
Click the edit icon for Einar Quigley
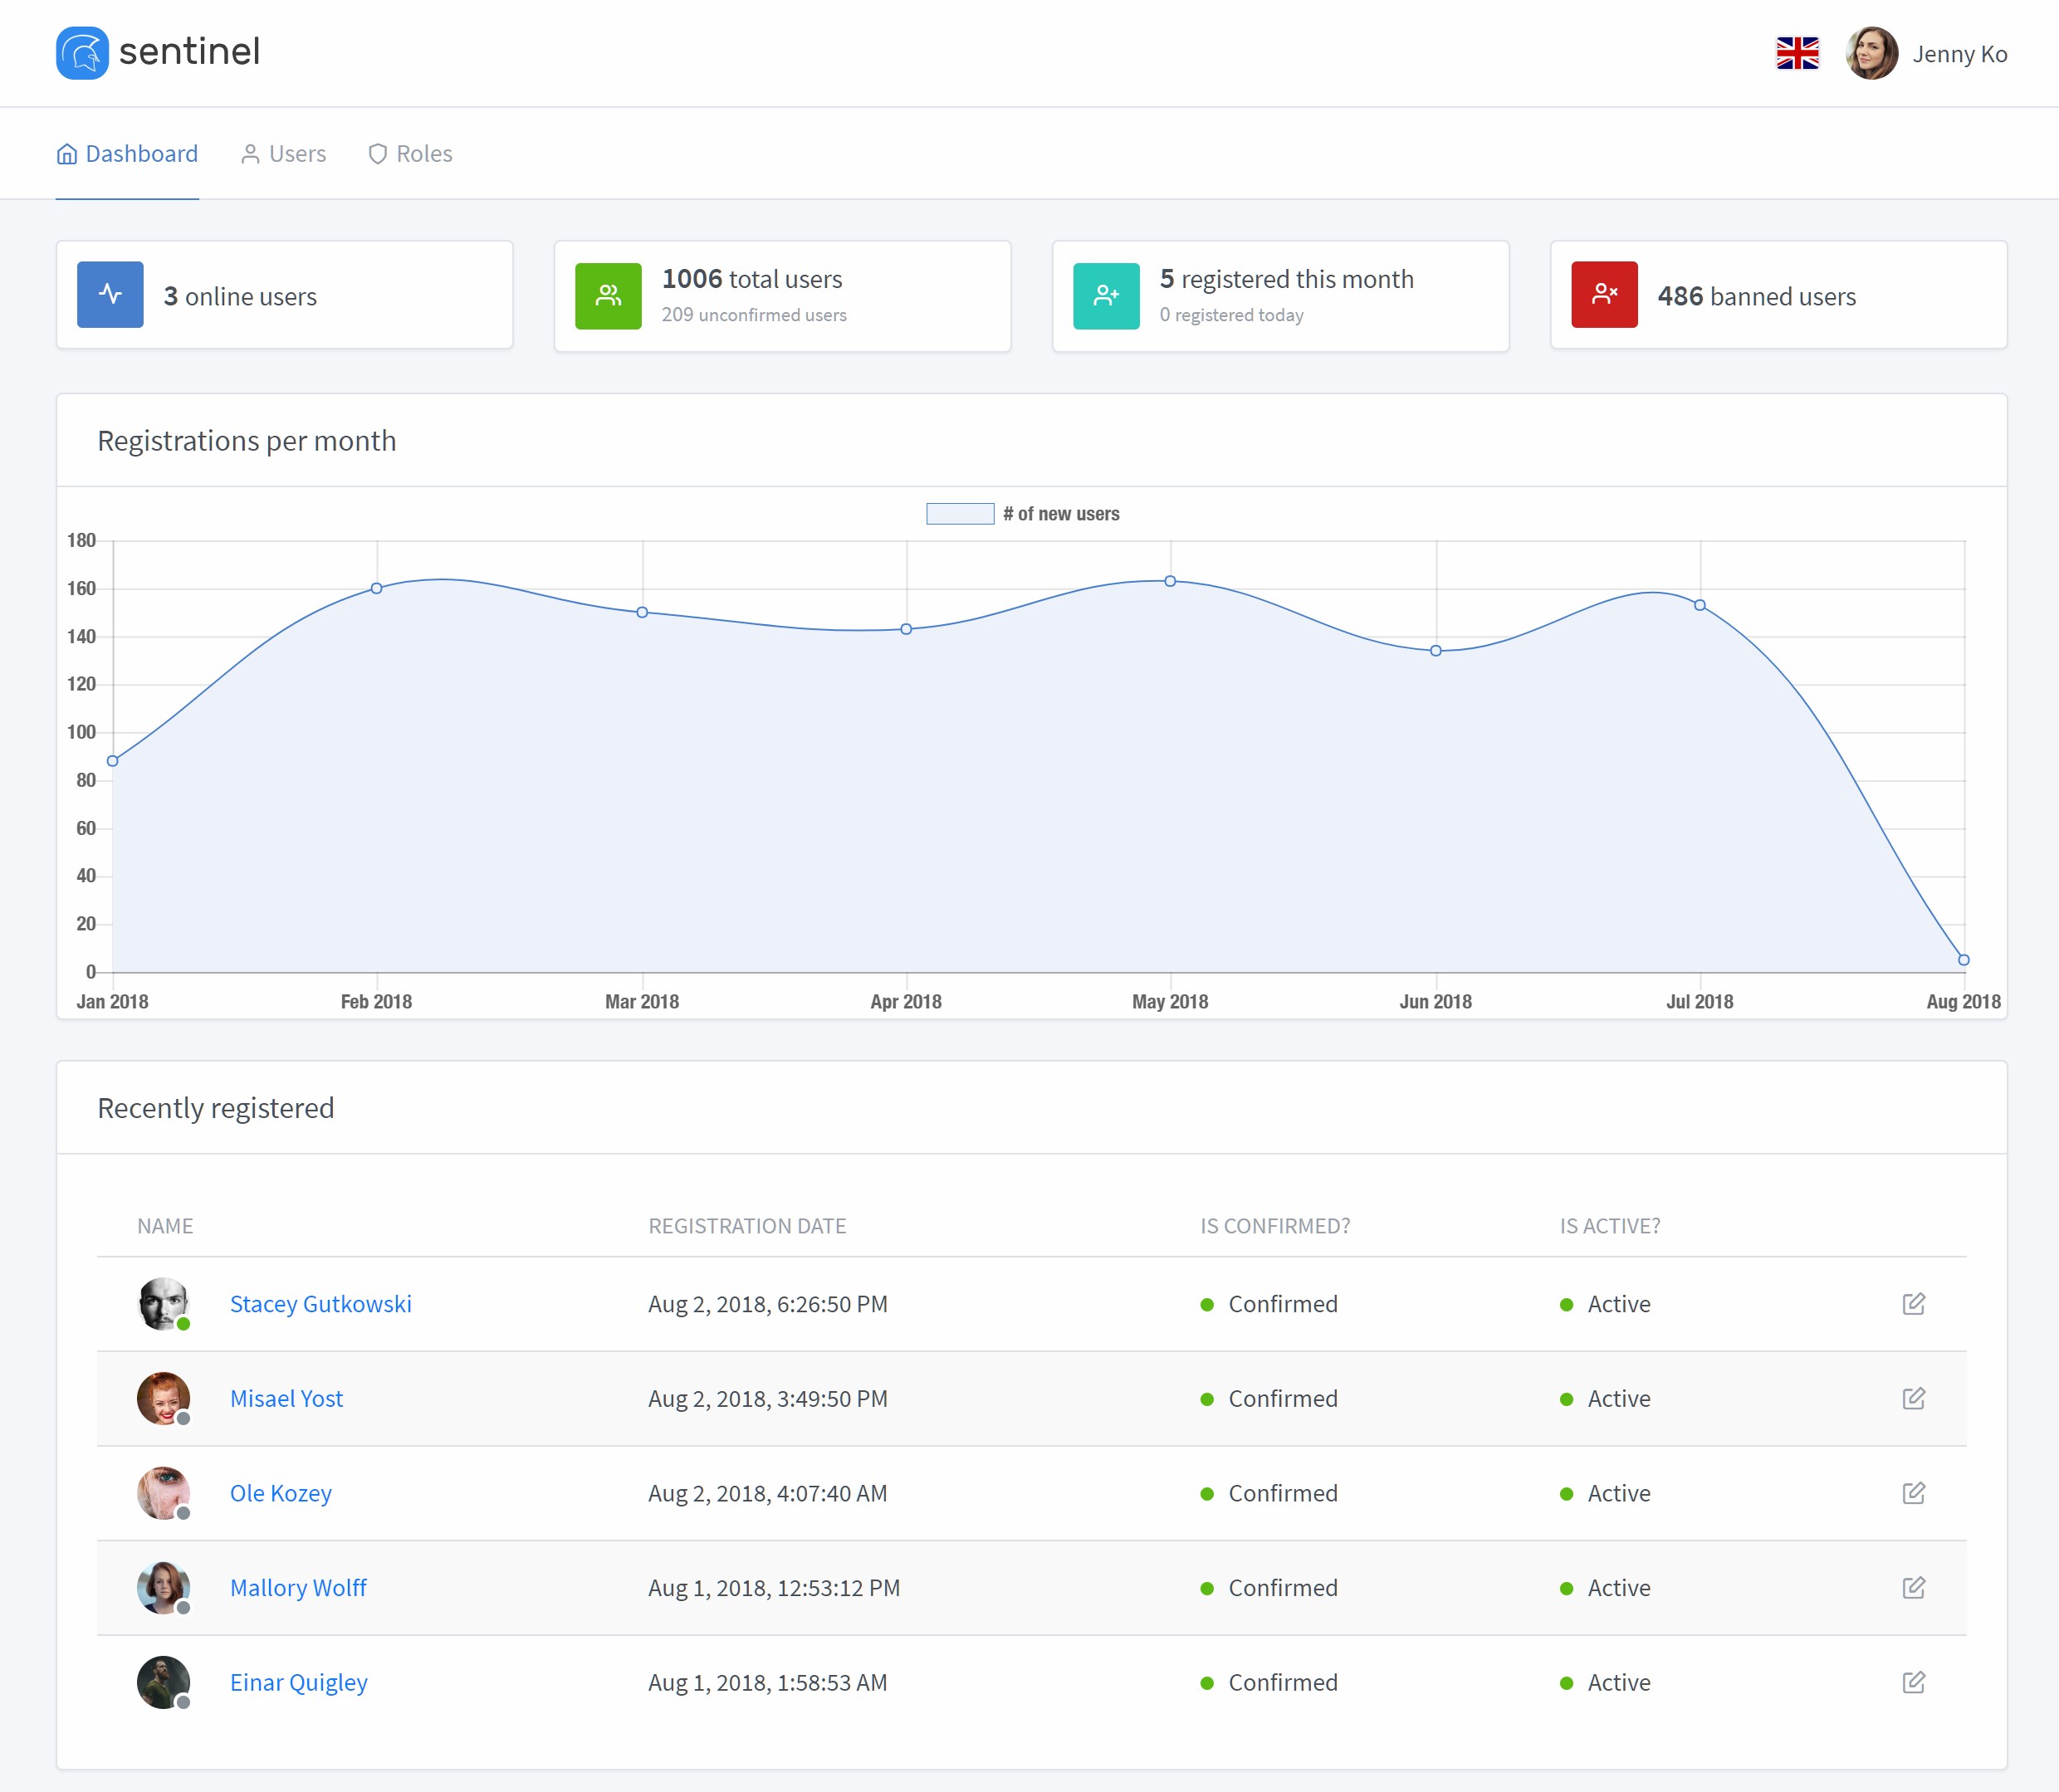pyautogui.click(x=1913, y=1682)
